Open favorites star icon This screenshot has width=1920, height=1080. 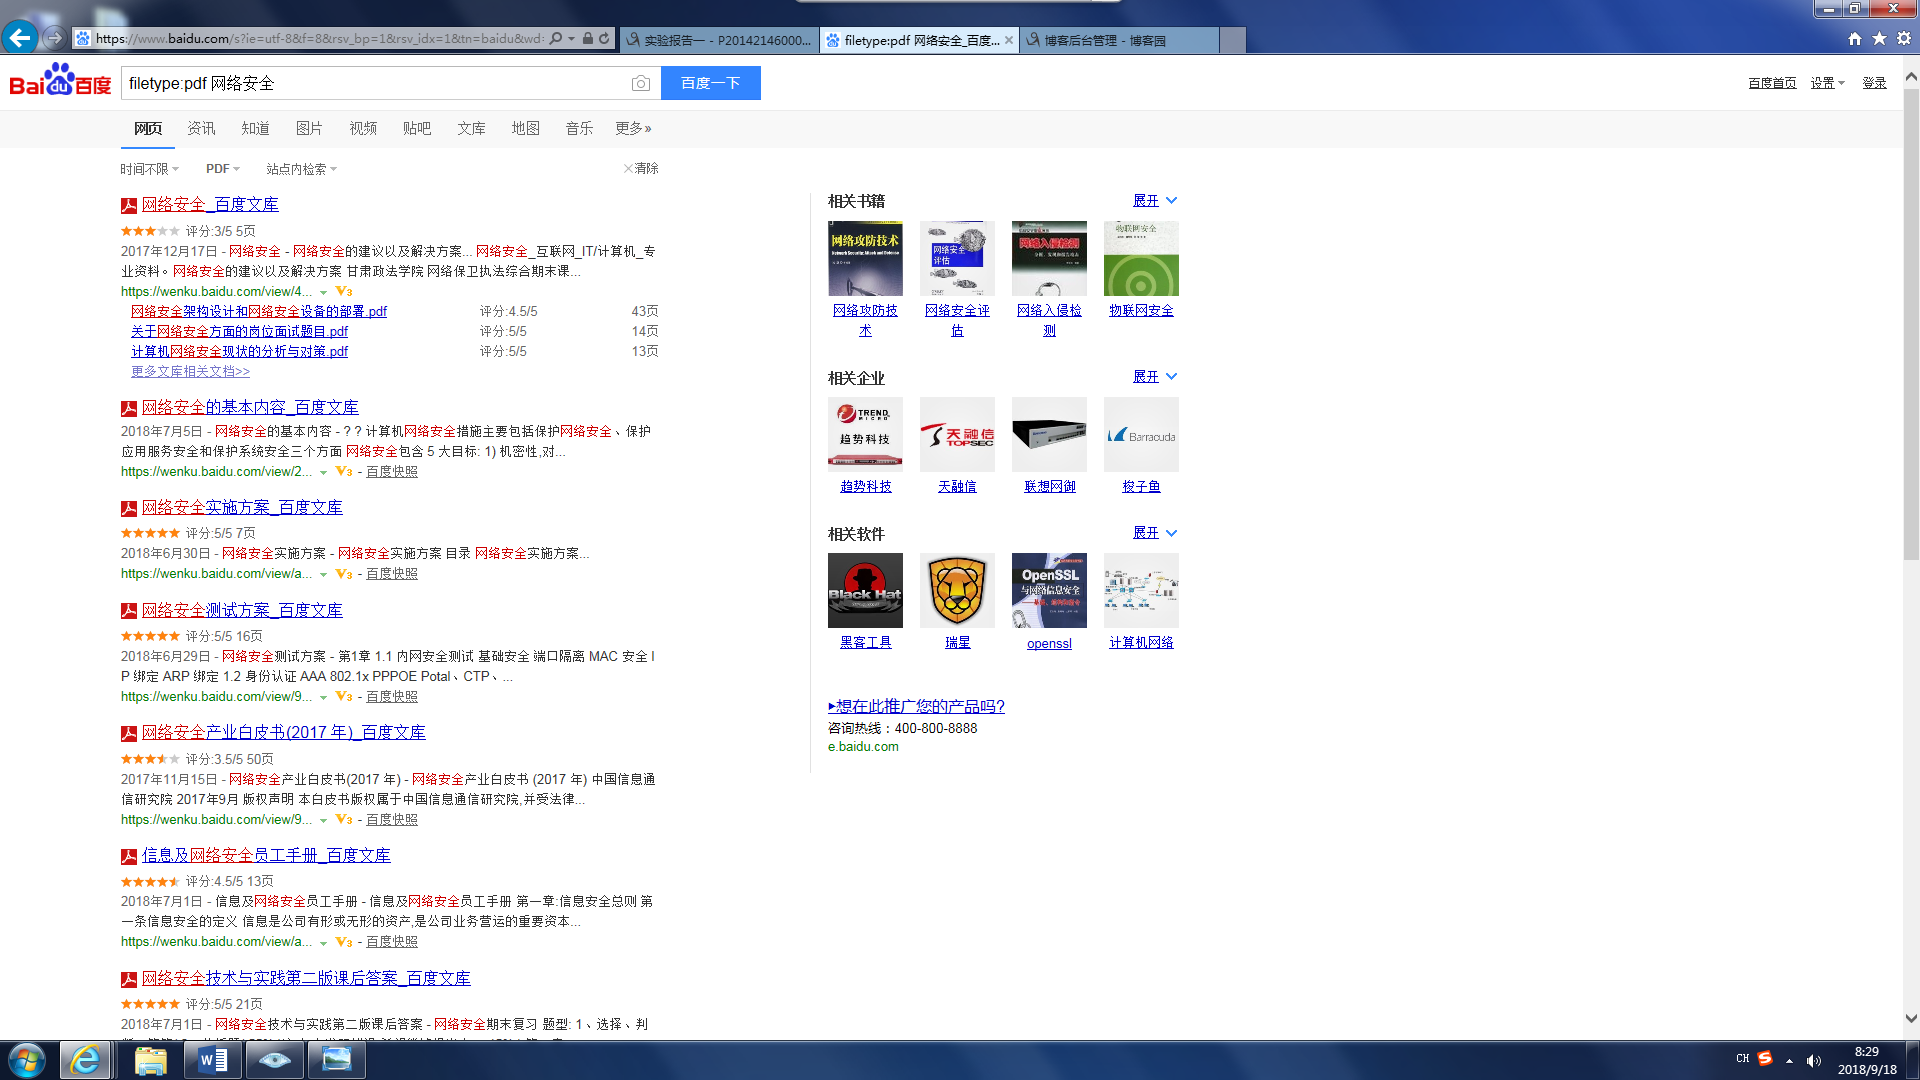[1879, 39]
